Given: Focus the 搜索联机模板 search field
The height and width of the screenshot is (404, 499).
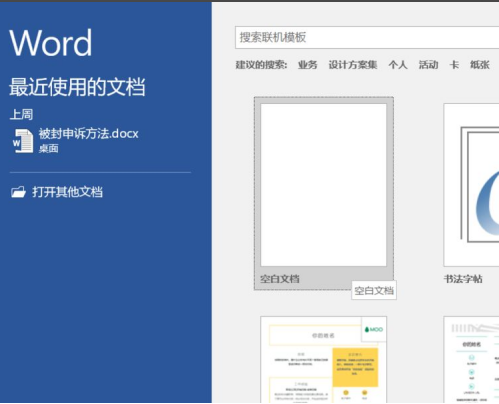Looking at the screenshot, I should coord(367,37).
